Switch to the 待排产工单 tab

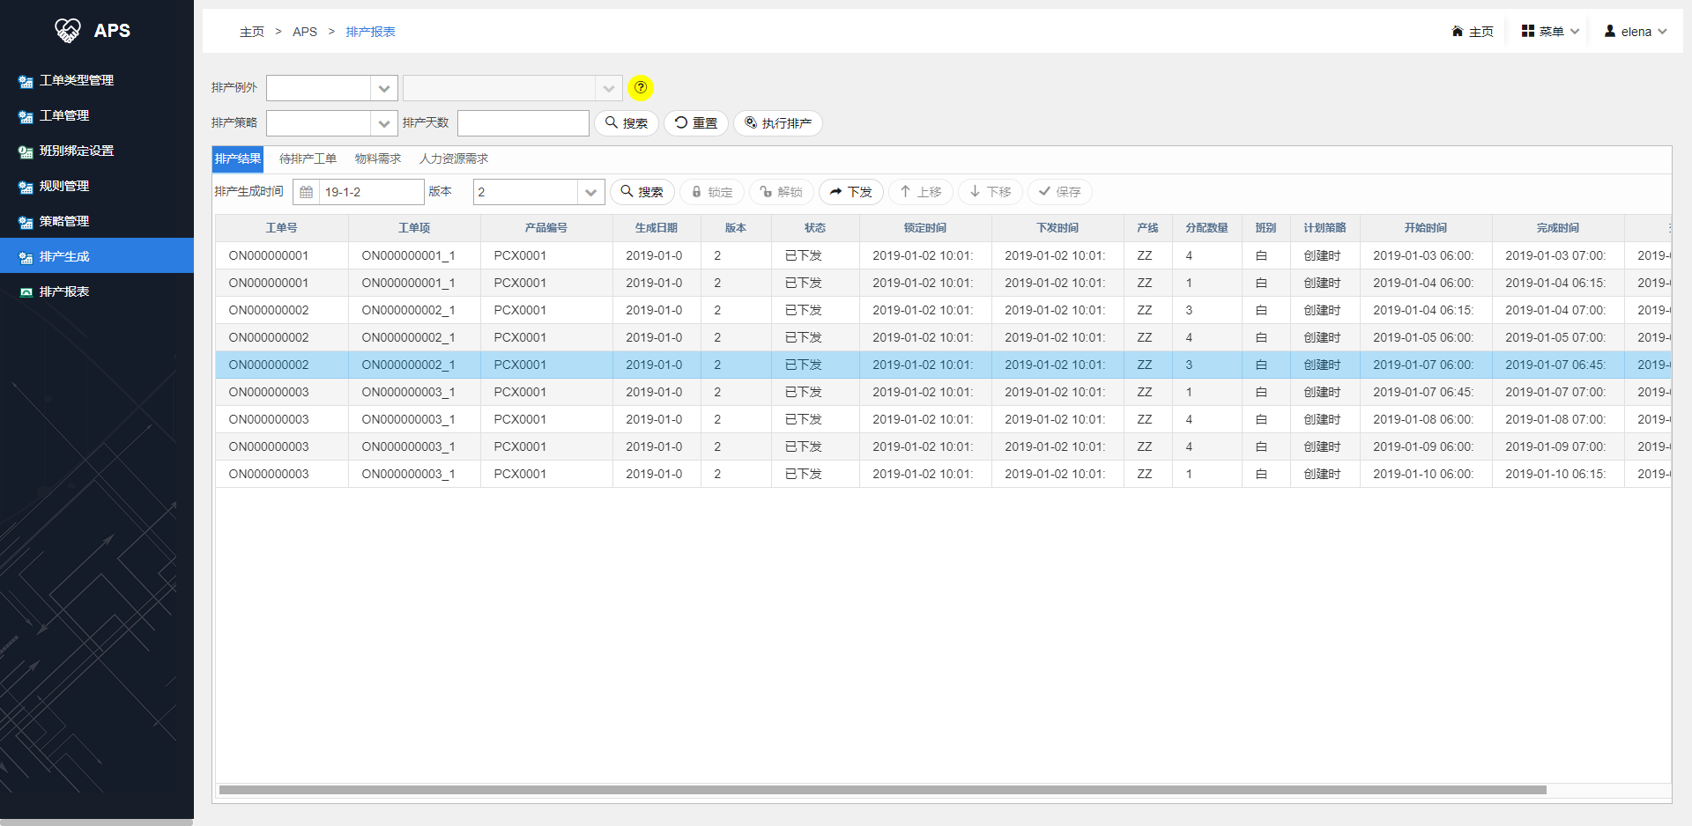pyautogui.click(x=308, y=159)
